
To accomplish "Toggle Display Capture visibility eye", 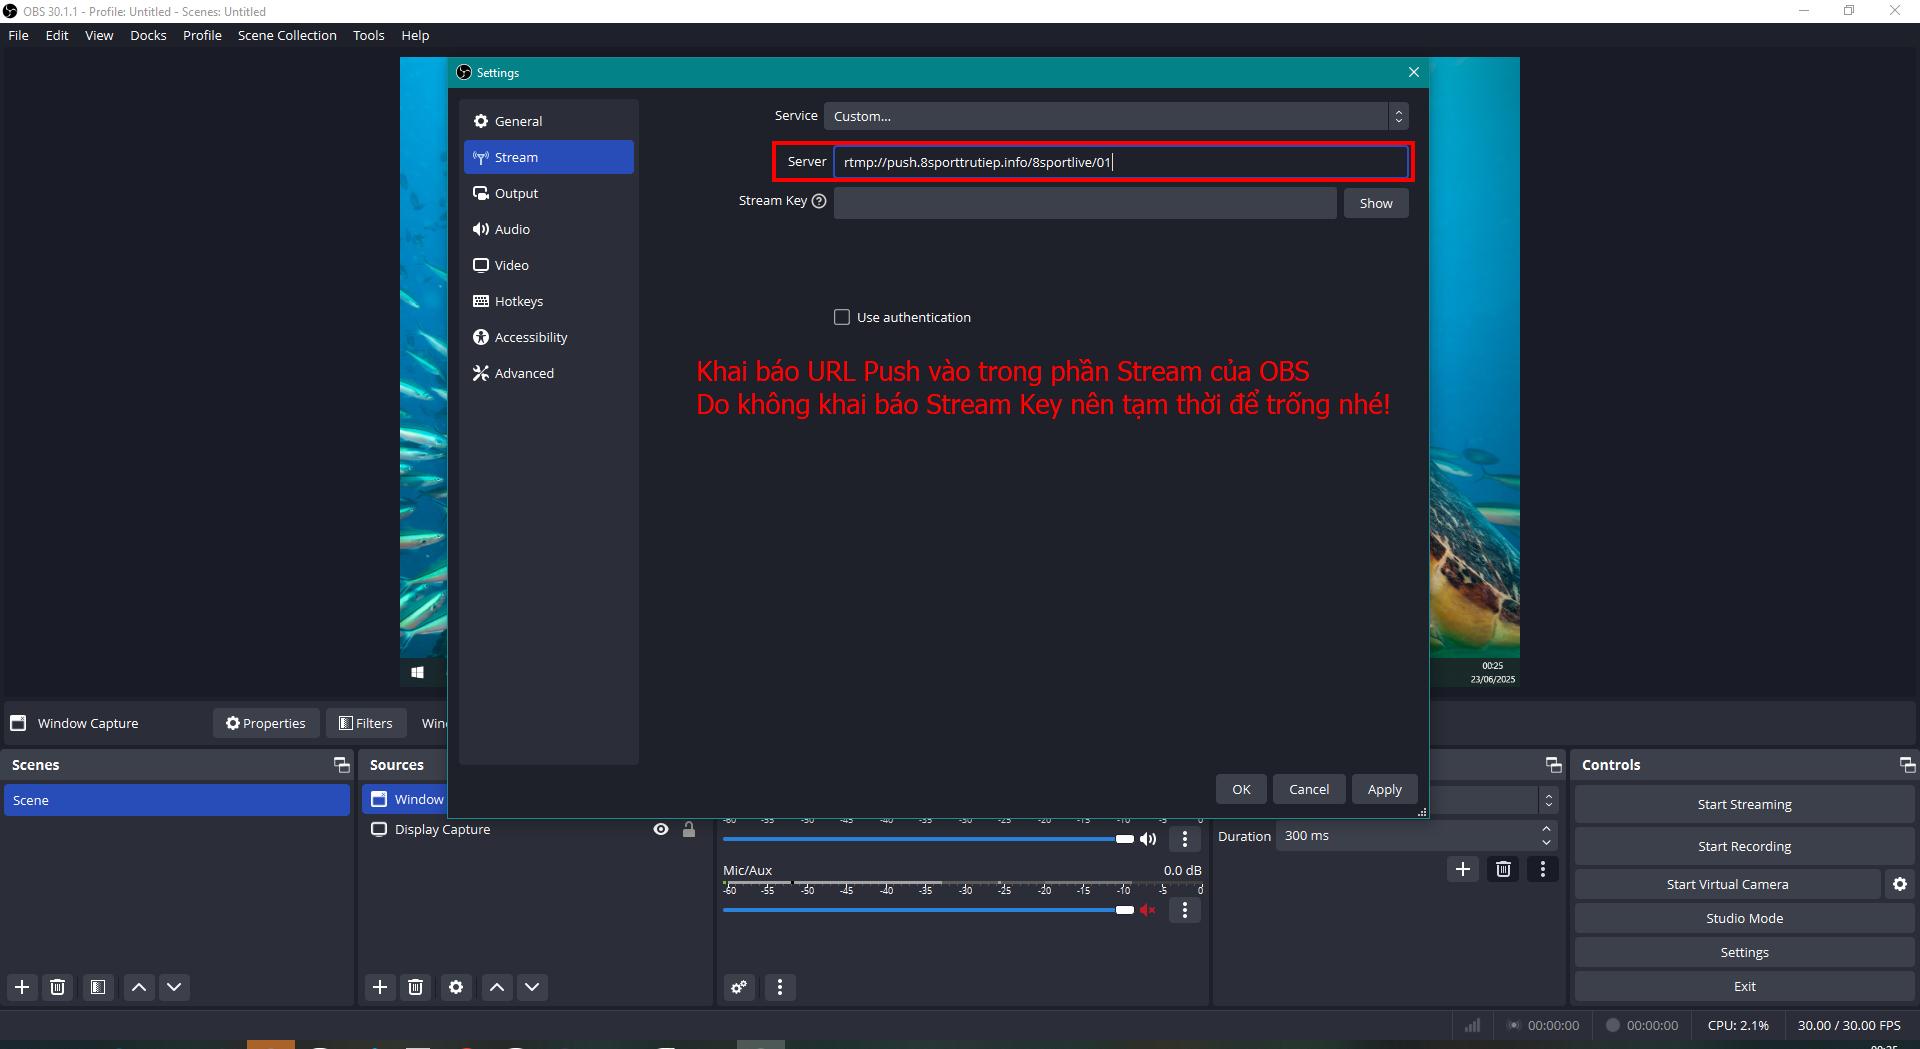I will coord(661,829).
